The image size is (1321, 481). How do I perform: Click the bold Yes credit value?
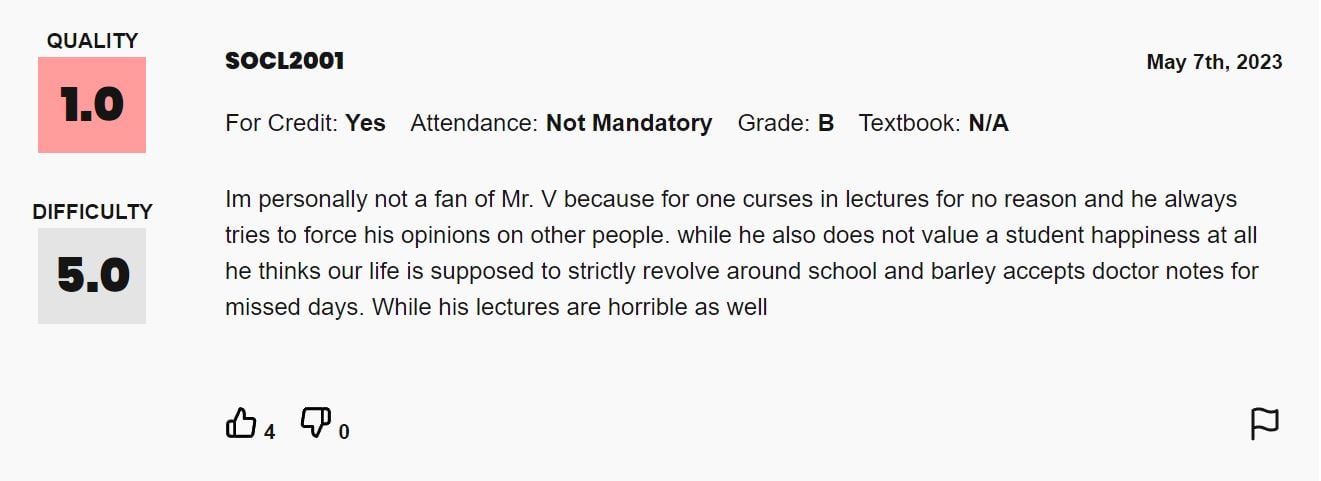pyautogui.click(x=366, y=123)
